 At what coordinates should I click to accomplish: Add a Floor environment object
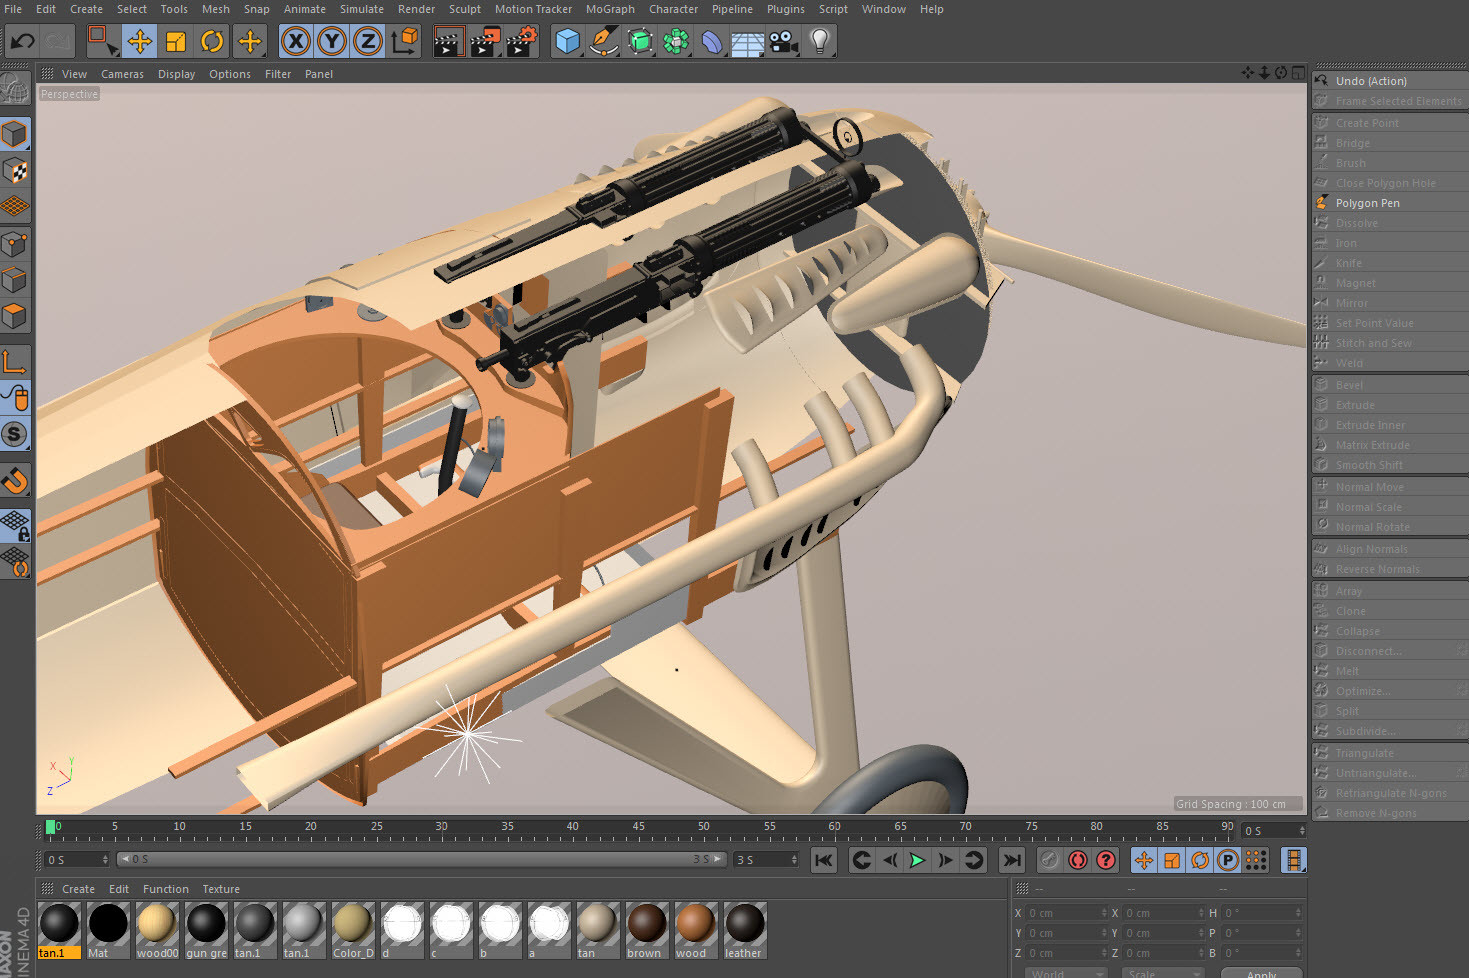click(748, 41)
